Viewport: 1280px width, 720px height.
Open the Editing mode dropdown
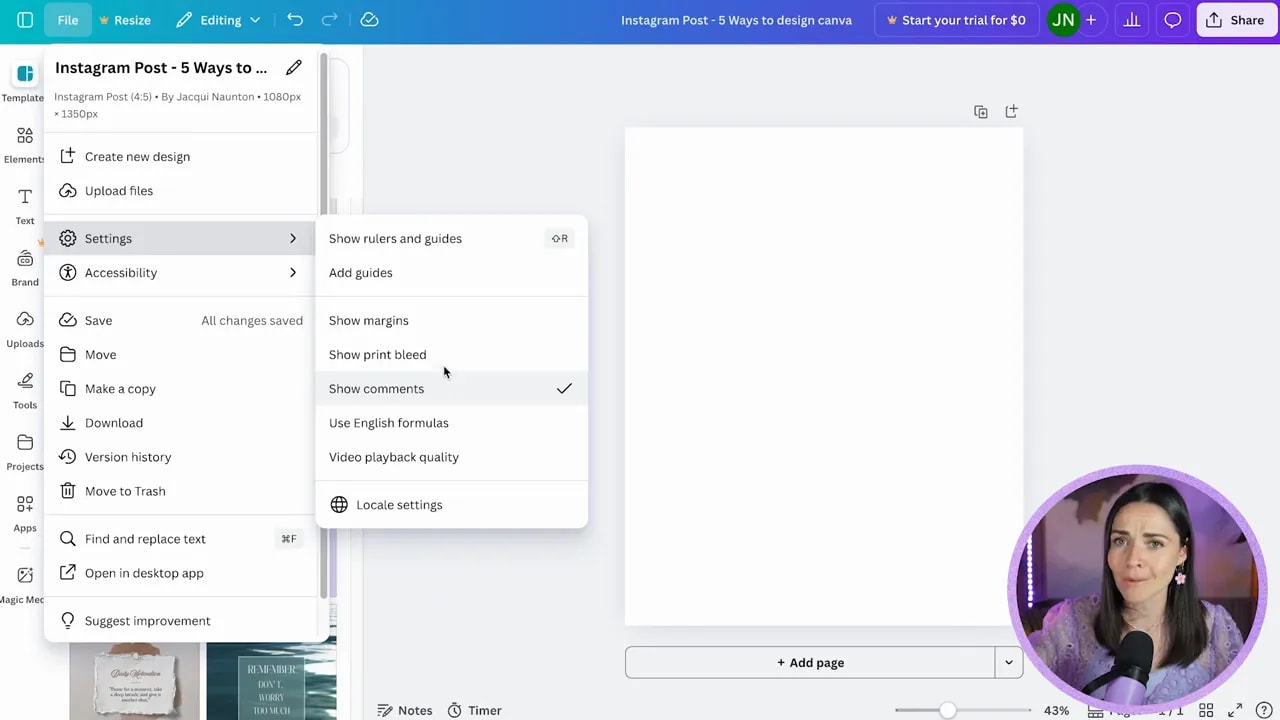pyautogui.click(x=220, y=20)
